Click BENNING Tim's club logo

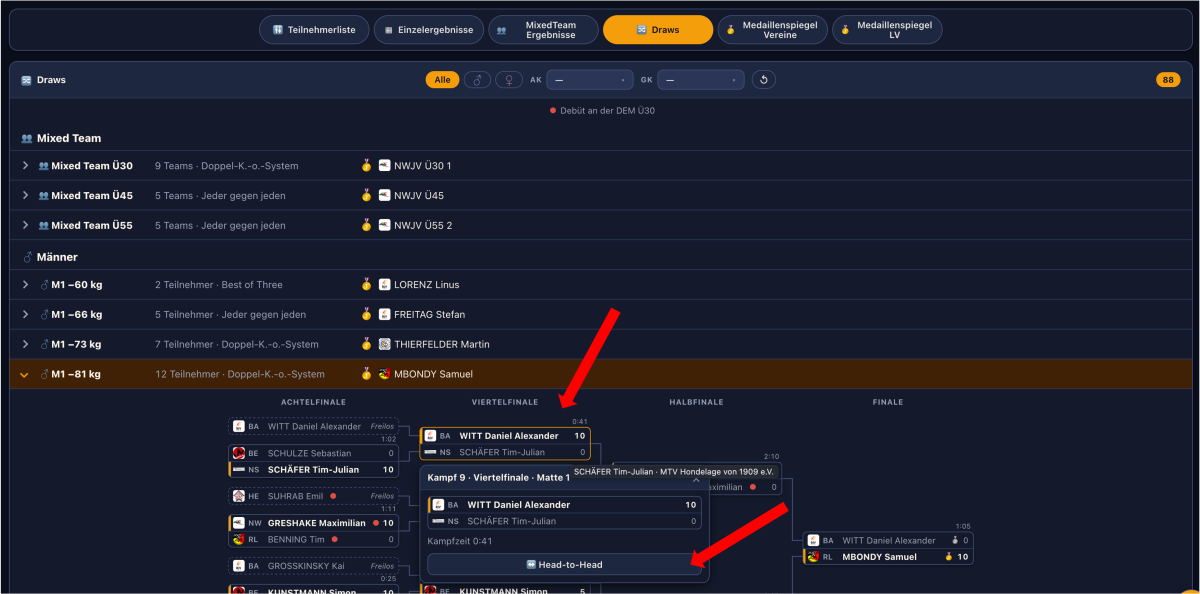239,539
